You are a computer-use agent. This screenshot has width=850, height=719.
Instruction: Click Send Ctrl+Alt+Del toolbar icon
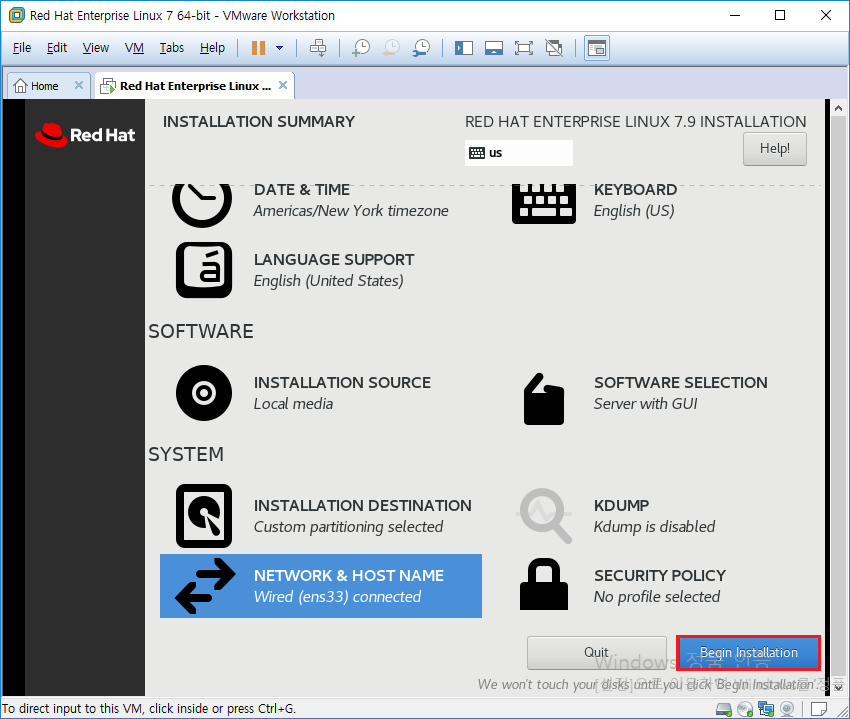pos(318,48)
